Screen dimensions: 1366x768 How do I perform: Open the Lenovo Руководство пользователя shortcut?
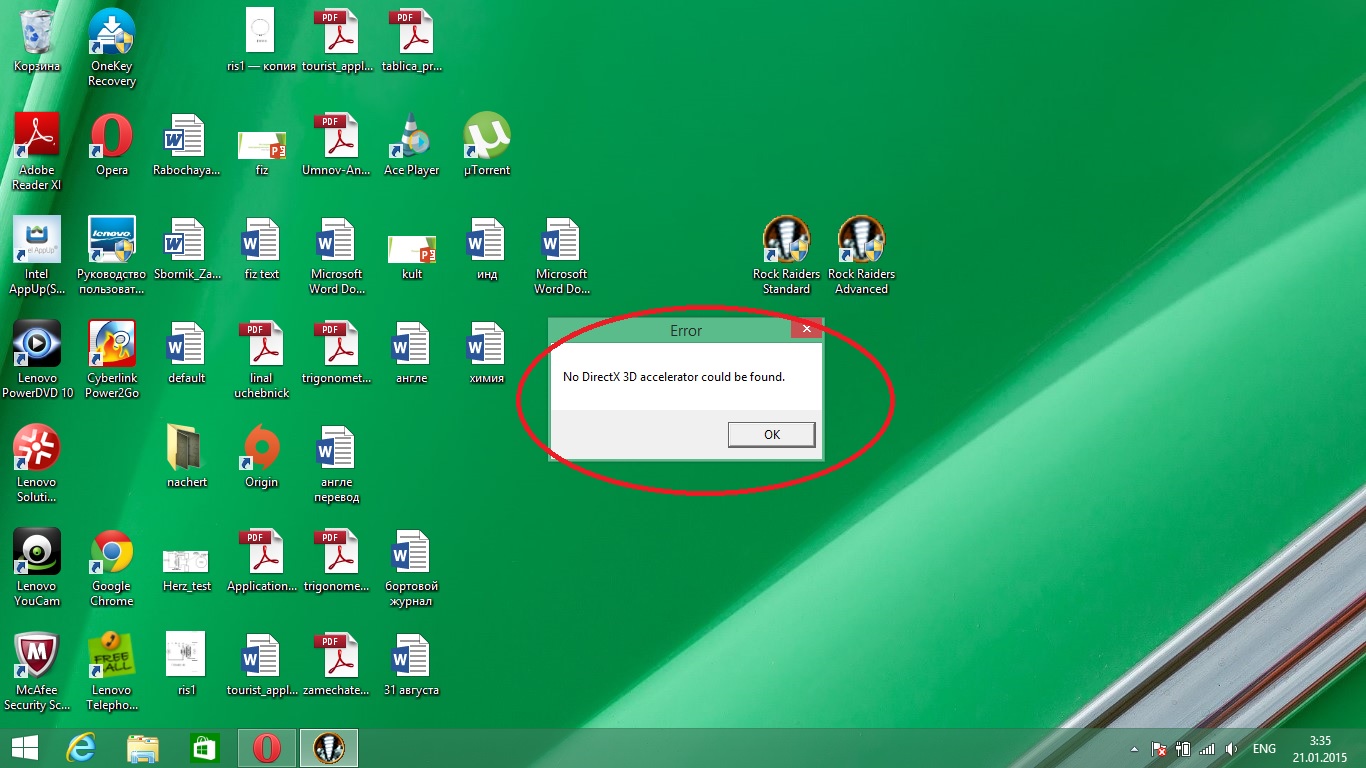112,256
